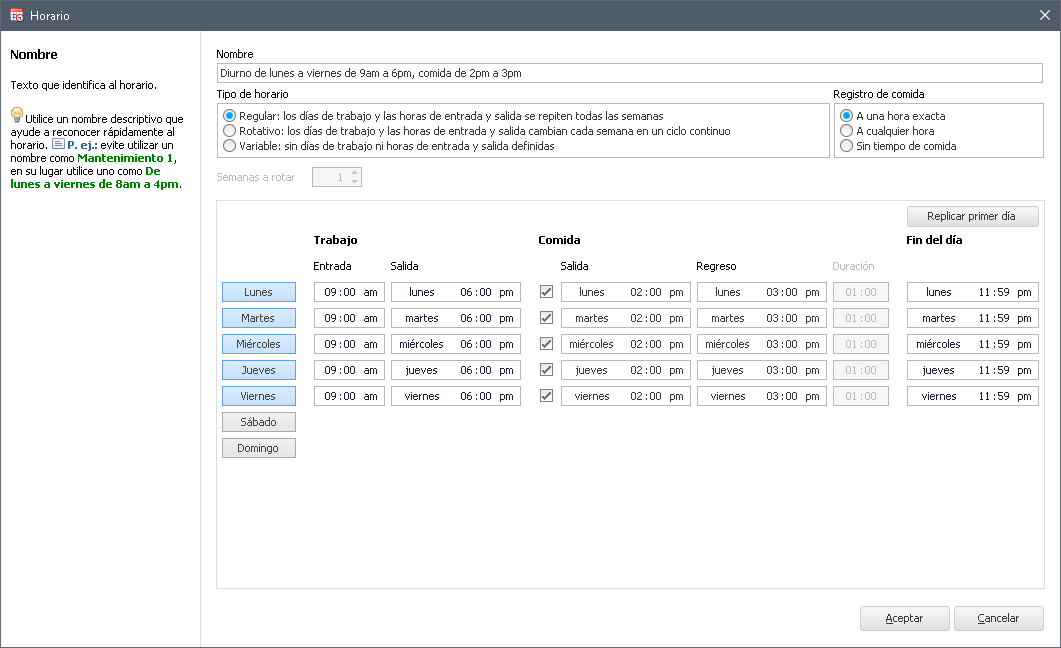Disable the Viernes meal checkbox
Screen dimensions: 1061x648
click(x=546, y=396)
